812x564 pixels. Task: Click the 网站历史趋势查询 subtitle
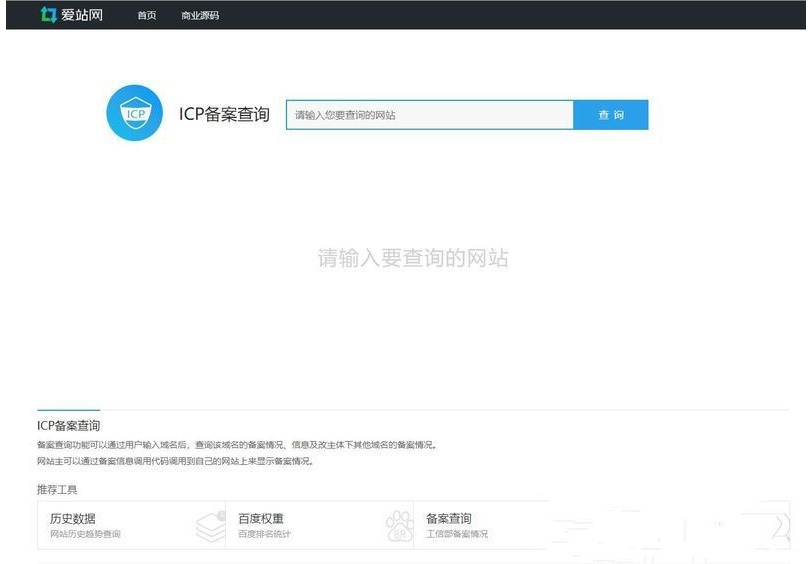pos(85,534)
